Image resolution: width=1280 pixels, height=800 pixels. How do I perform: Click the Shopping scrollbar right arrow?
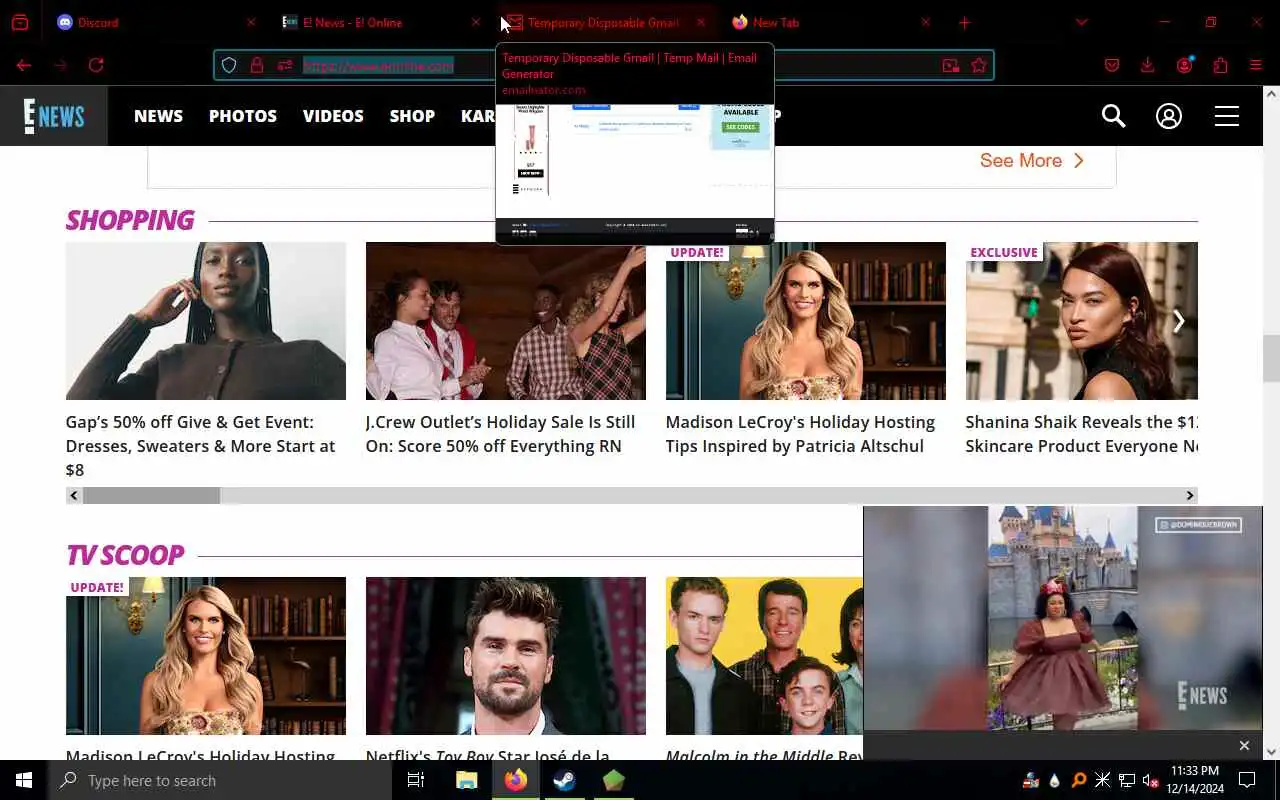point(1190,495)
